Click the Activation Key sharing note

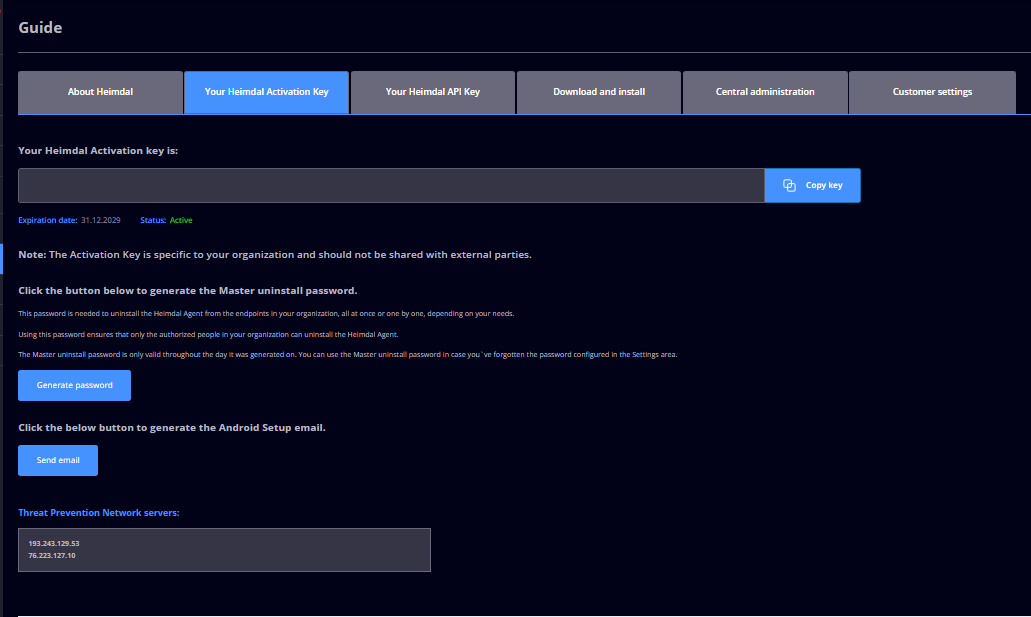(275, 255)
